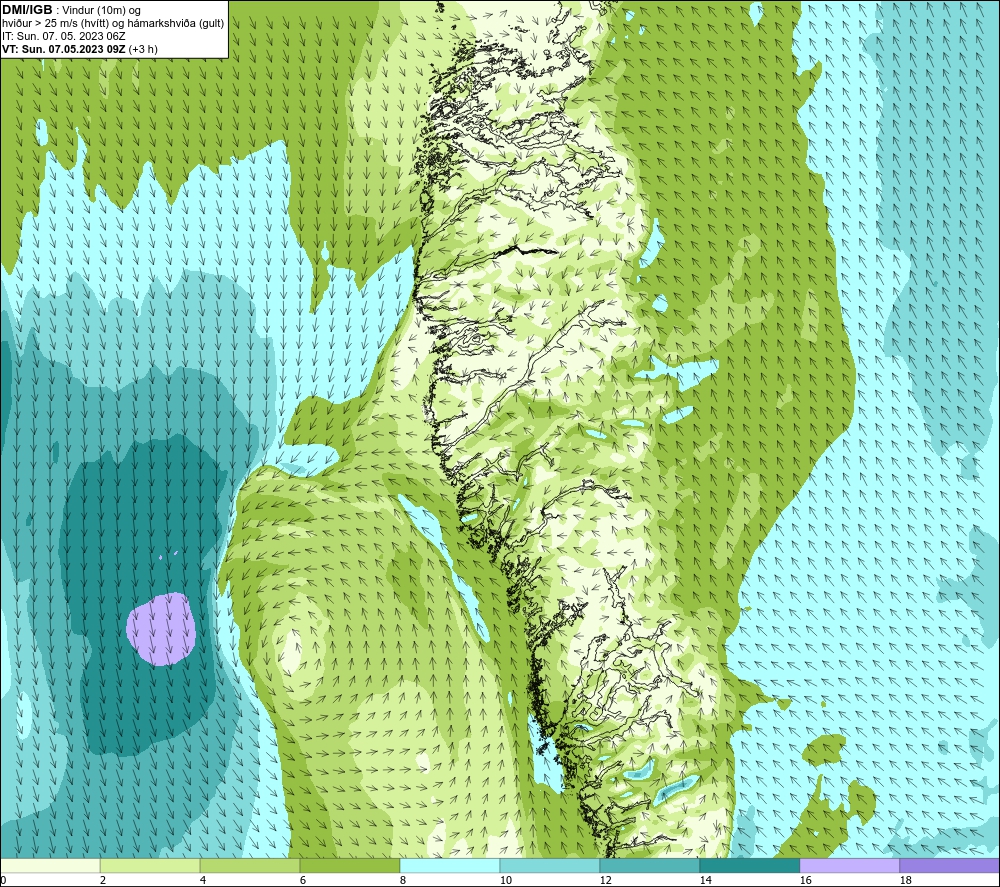
Task: Click the purple wind maximum blob on map
Action: click(x=160, y=629)
